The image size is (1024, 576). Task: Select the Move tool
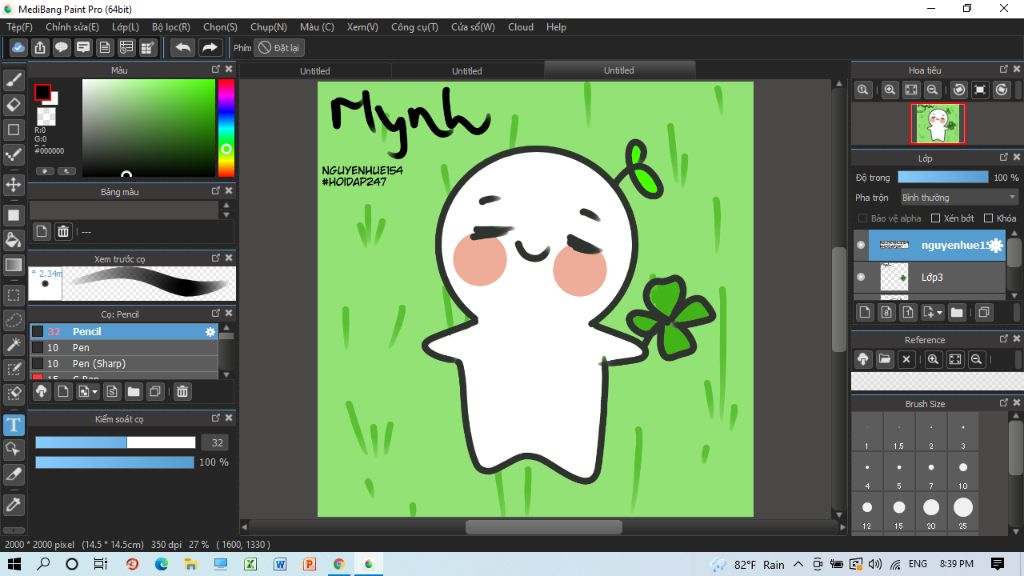click(14, 185)
